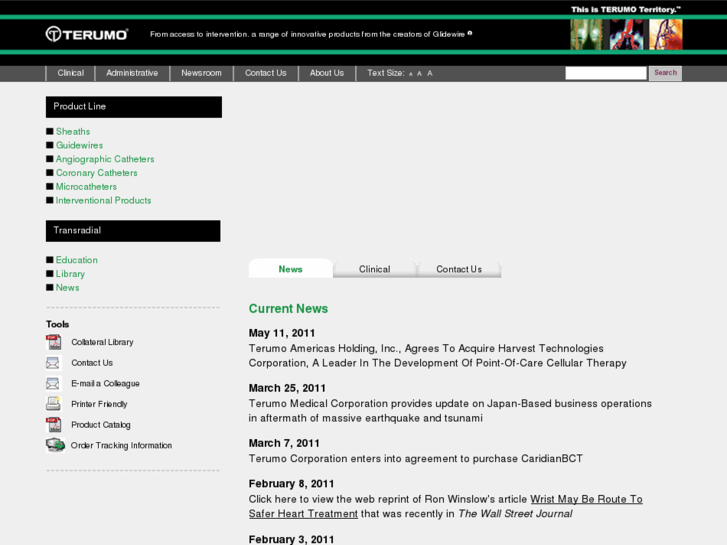Select largest text size A
The height and width of the screenshot is (545, 727).
430,73
